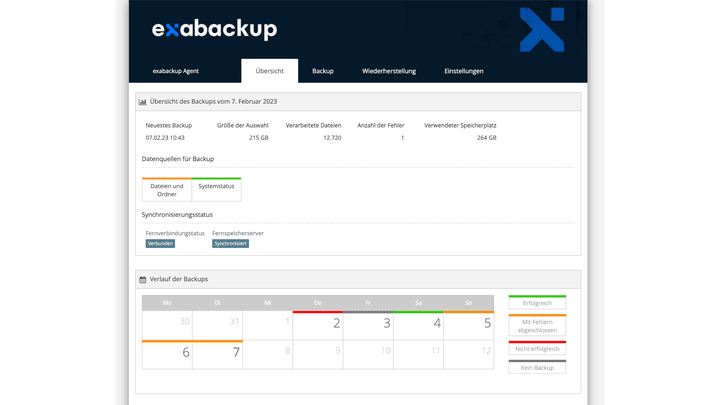Switch to the Backup tab
The width and height of the screenshot is (720, 405).
tap(322, 71)
